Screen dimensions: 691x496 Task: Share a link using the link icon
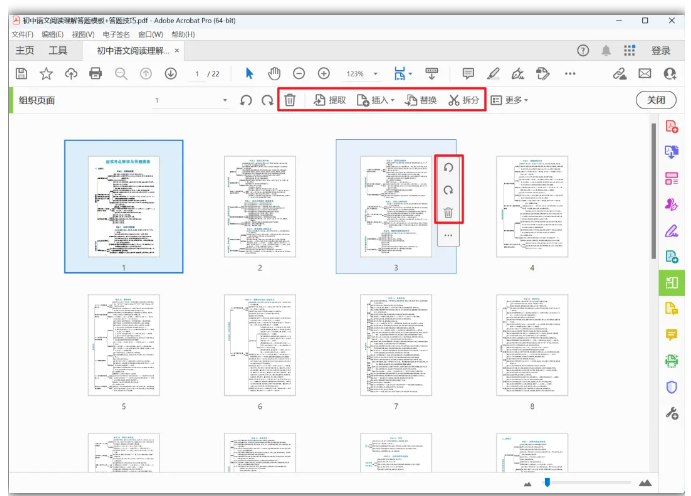click(x=620, y=74)
